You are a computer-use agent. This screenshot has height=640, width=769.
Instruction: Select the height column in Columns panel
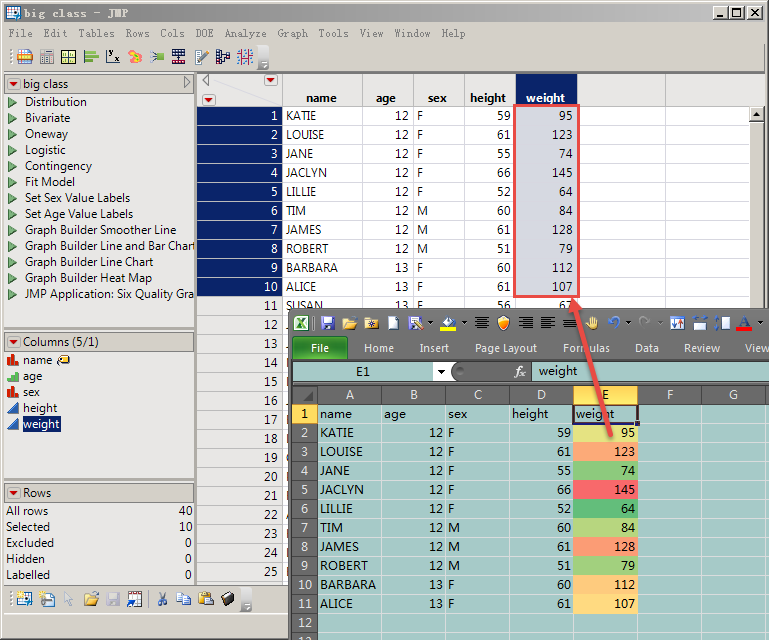pos(41,408)
